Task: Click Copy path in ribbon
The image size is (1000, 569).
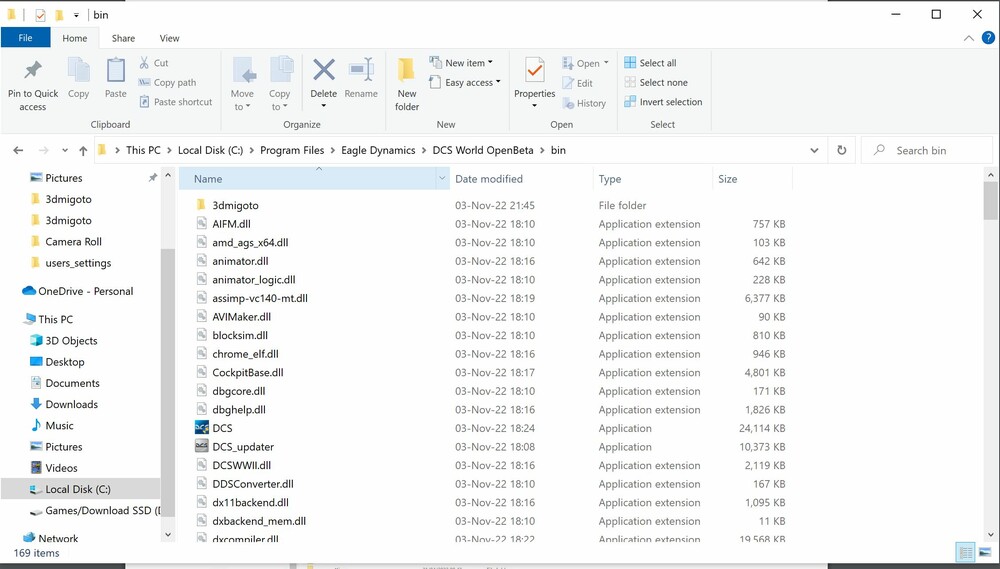Action: (167, 82)
